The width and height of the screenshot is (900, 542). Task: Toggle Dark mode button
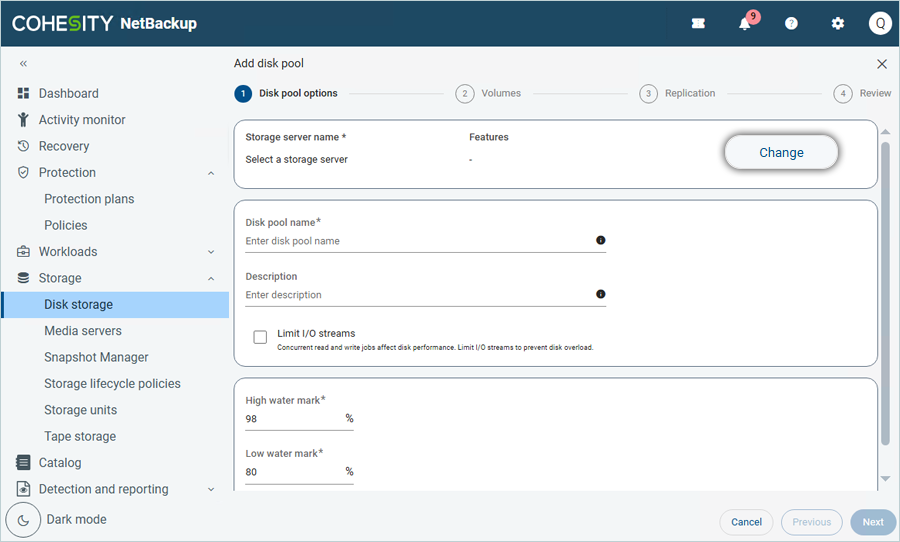click(x=24, y=520)
